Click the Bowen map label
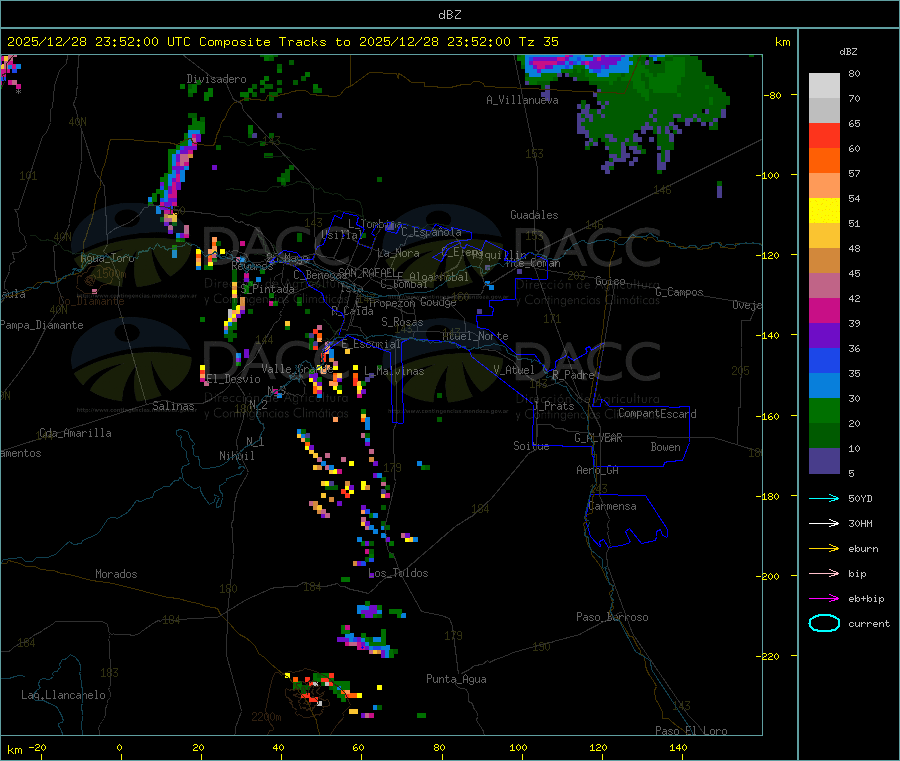Viewport: 900px width, 761px height. pos(665,447)
